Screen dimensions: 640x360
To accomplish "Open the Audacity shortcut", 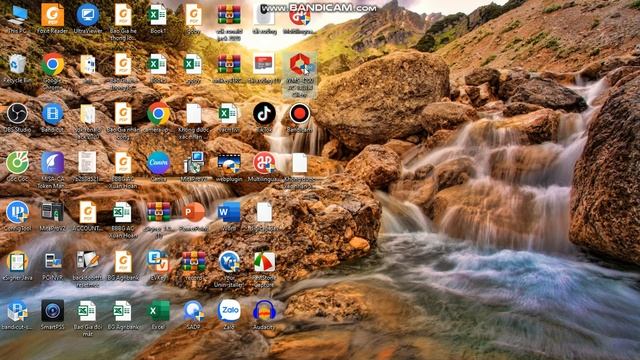I will pos(264,315).
